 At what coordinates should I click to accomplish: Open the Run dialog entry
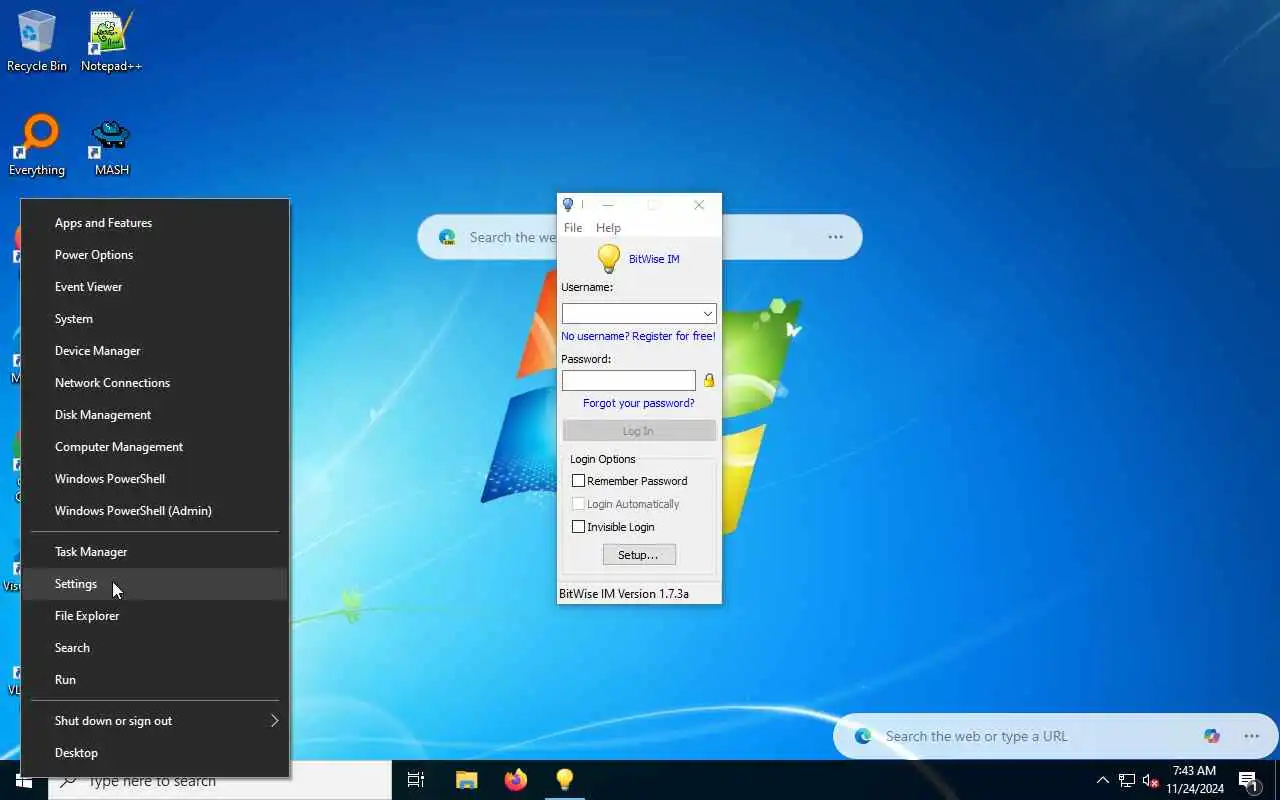[155, 680]
